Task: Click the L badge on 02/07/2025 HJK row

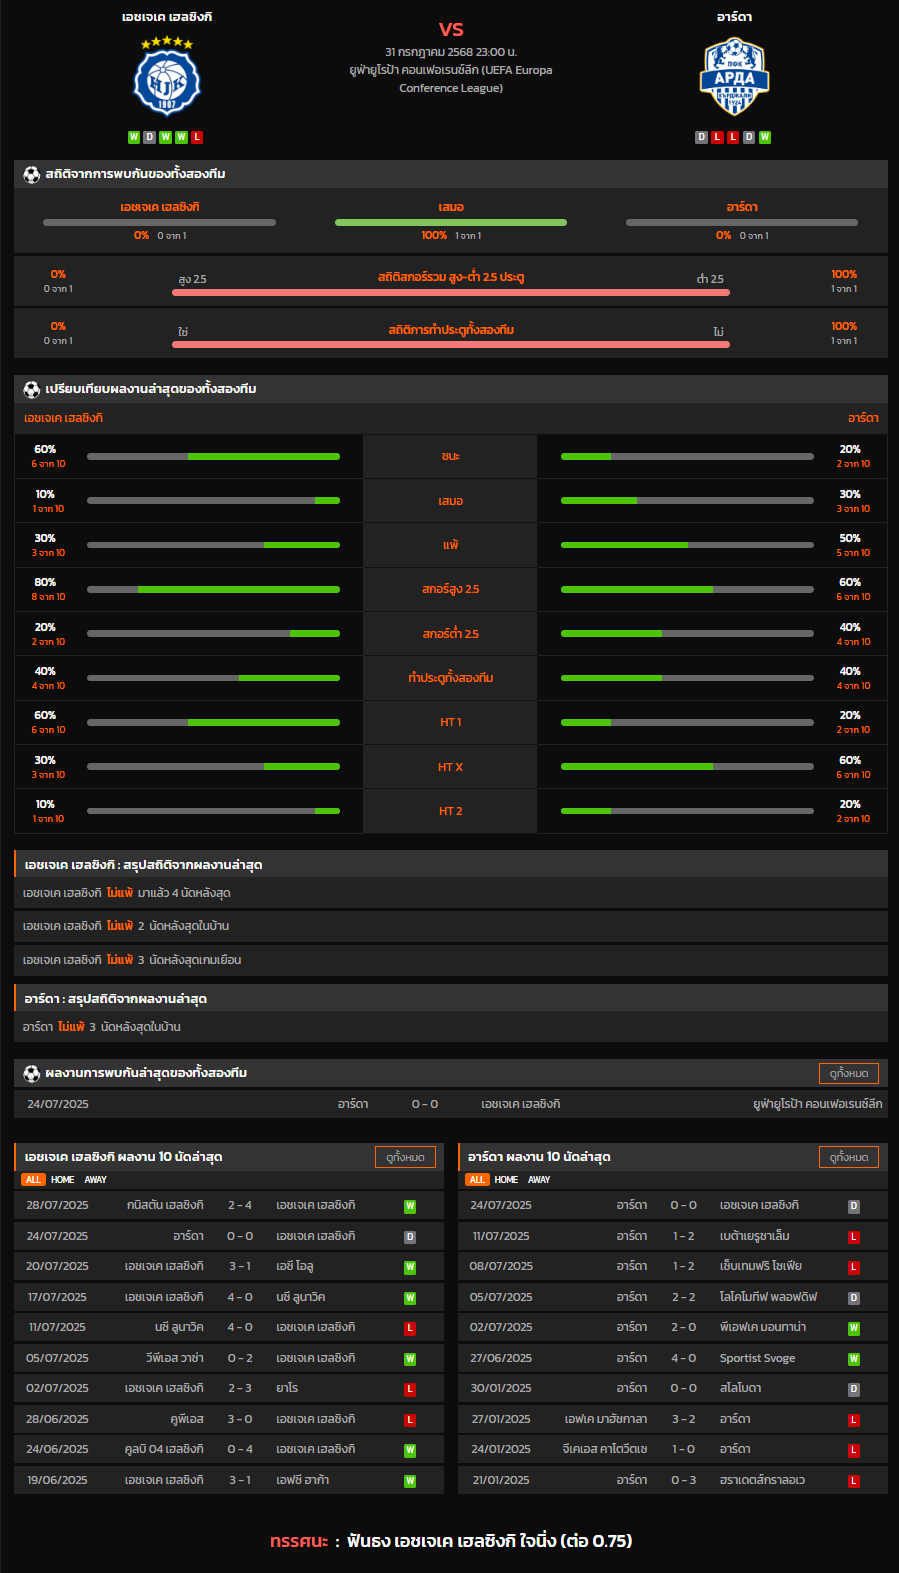Action: click(410, 1389)
